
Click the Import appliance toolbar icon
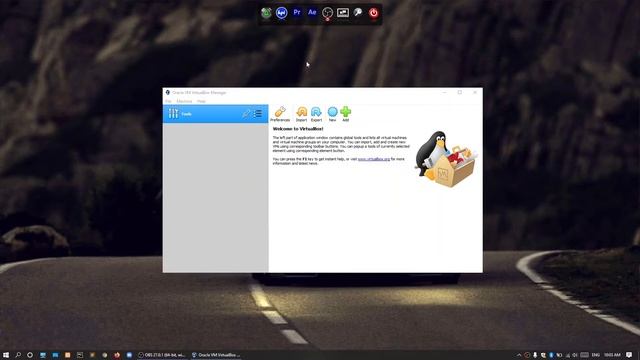pyautogui.click(x=302, y=114)
